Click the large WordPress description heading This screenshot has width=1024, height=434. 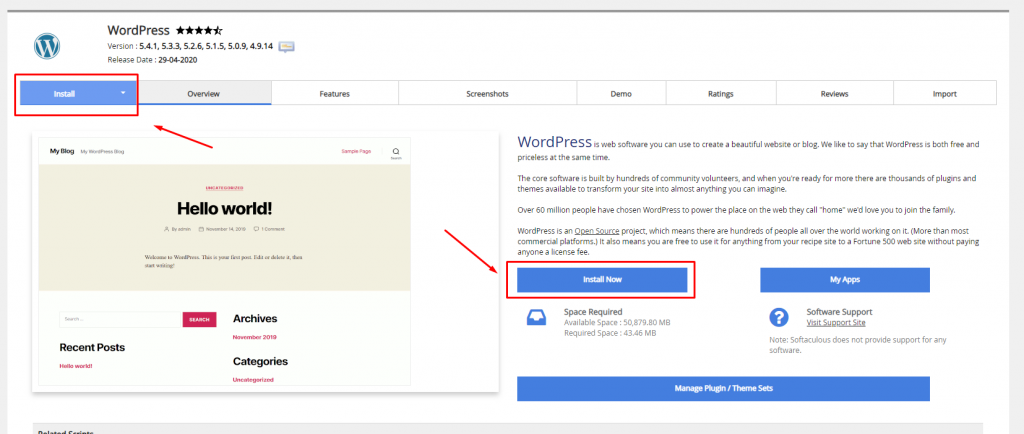[554, 142]
